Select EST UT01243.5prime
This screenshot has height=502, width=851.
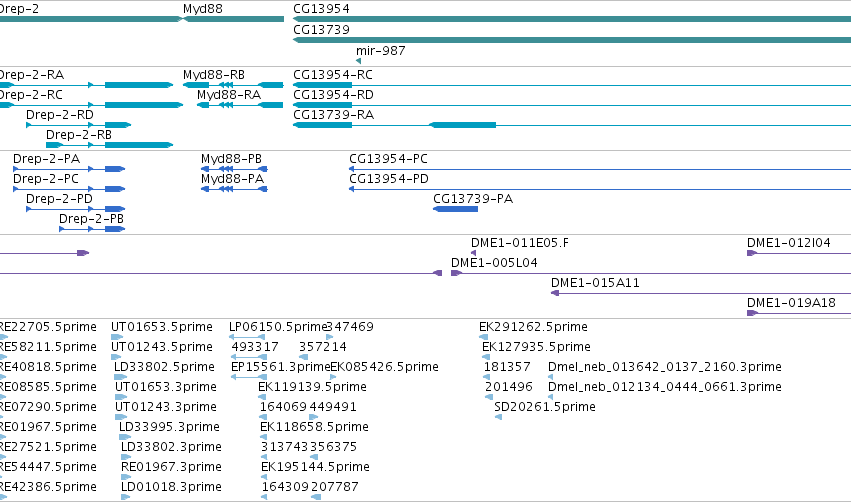(162, 347)
